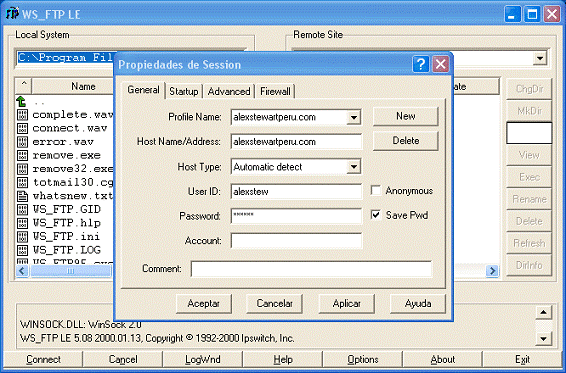Click the remote Exec button

[529, 177]
